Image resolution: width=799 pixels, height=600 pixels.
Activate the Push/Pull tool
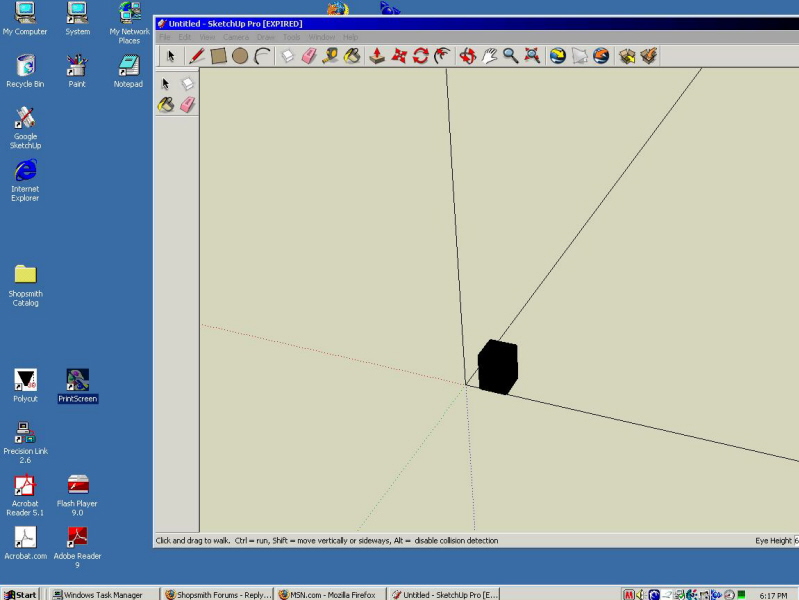tap(377, 56)
